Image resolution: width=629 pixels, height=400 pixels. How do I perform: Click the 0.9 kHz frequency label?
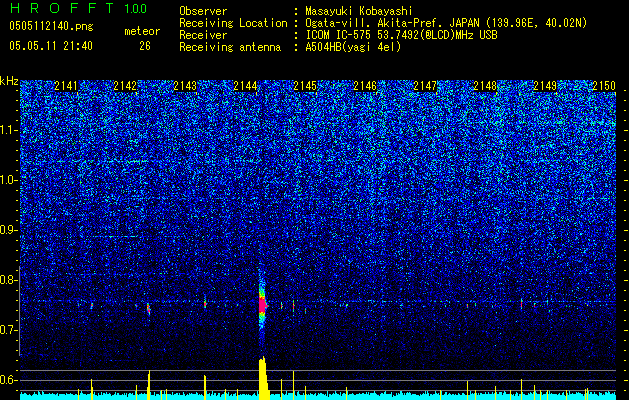(8, 230)
